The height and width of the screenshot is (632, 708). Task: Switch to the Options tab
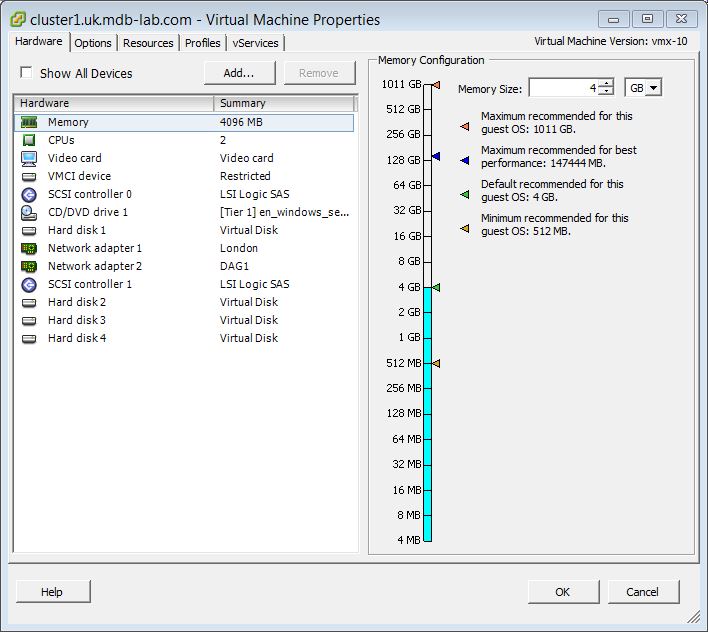[93, 43]
